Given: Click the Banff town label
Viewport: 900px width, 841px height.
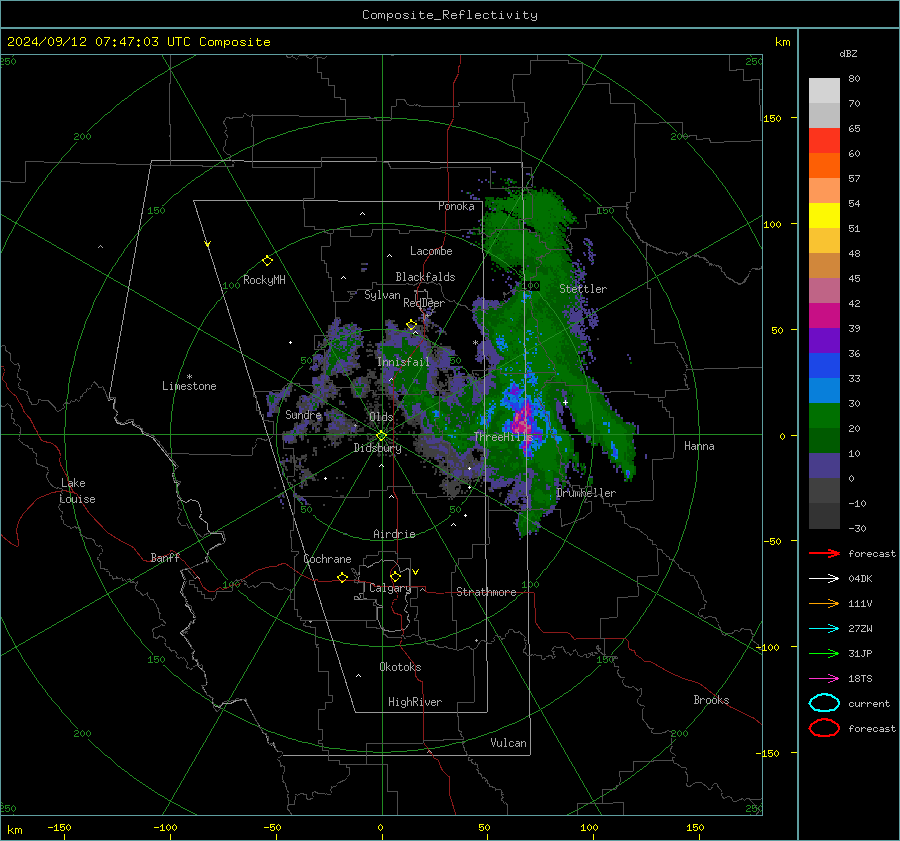Looking at the screenshot, I should click(165, 558).
